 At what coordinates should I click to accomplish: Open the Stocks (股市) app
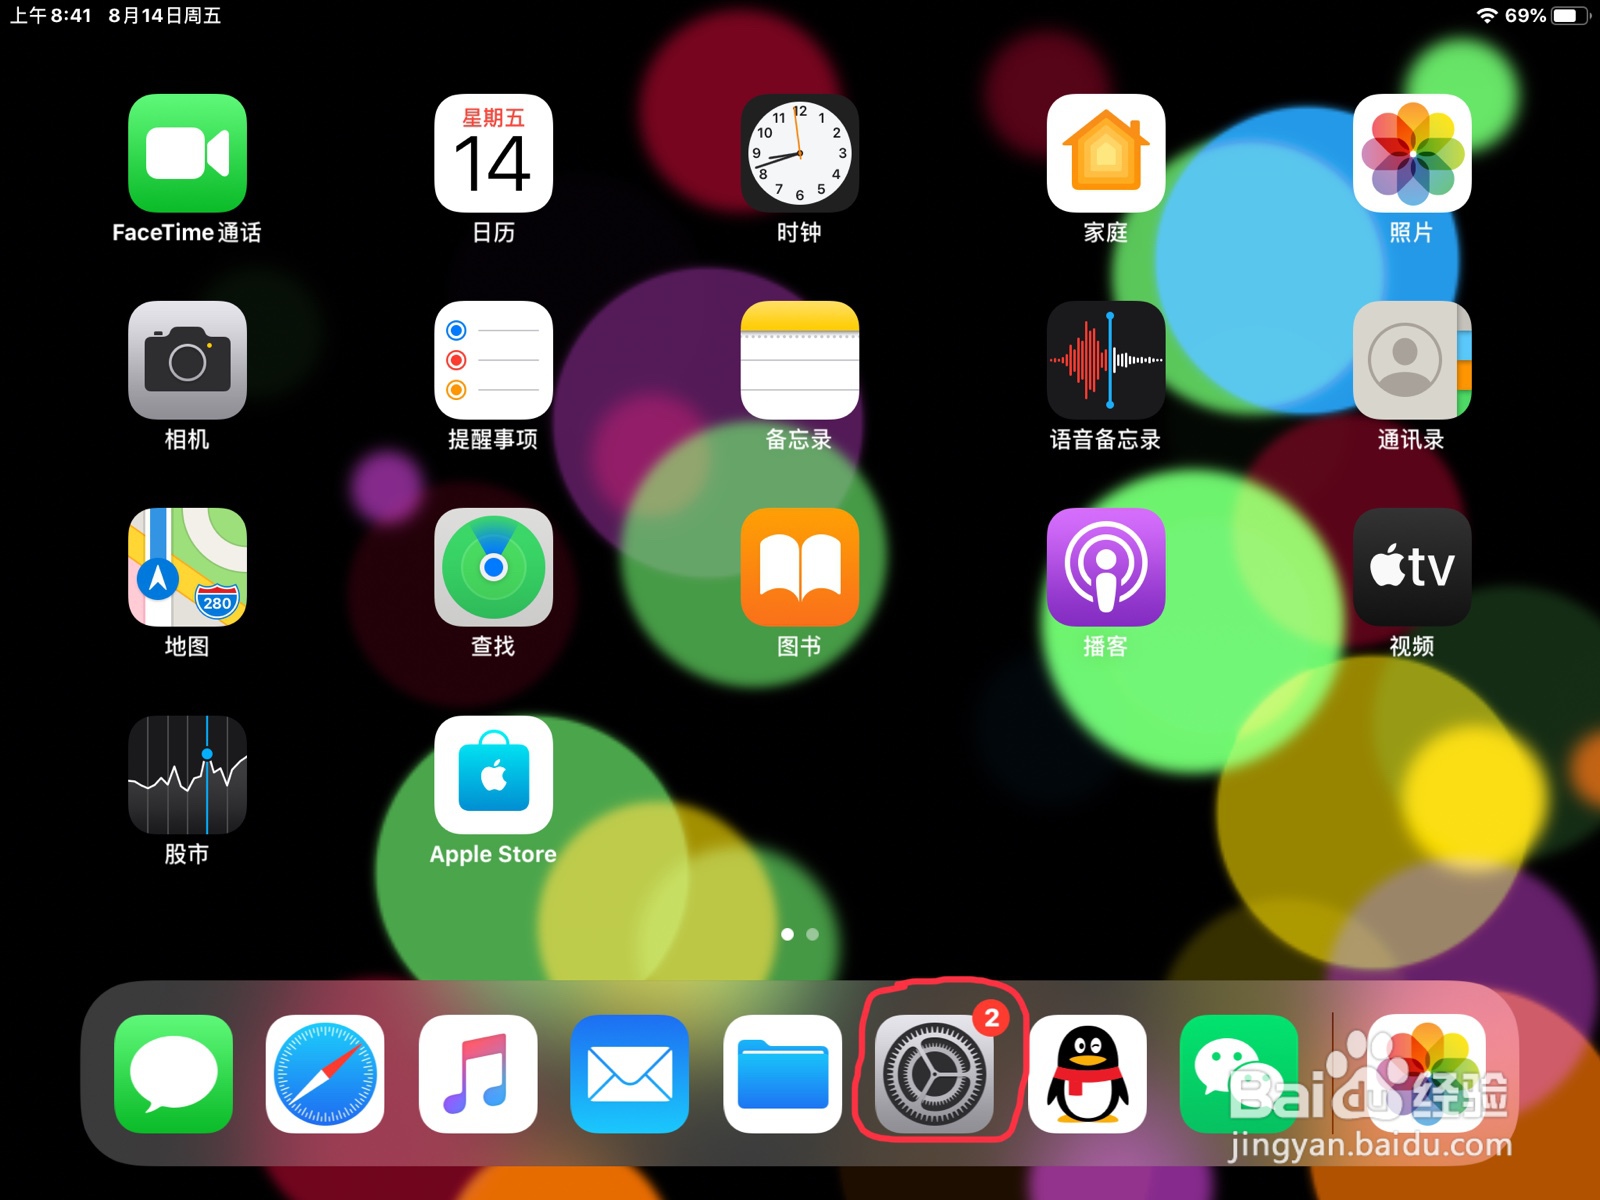click(x=187, y=775)
